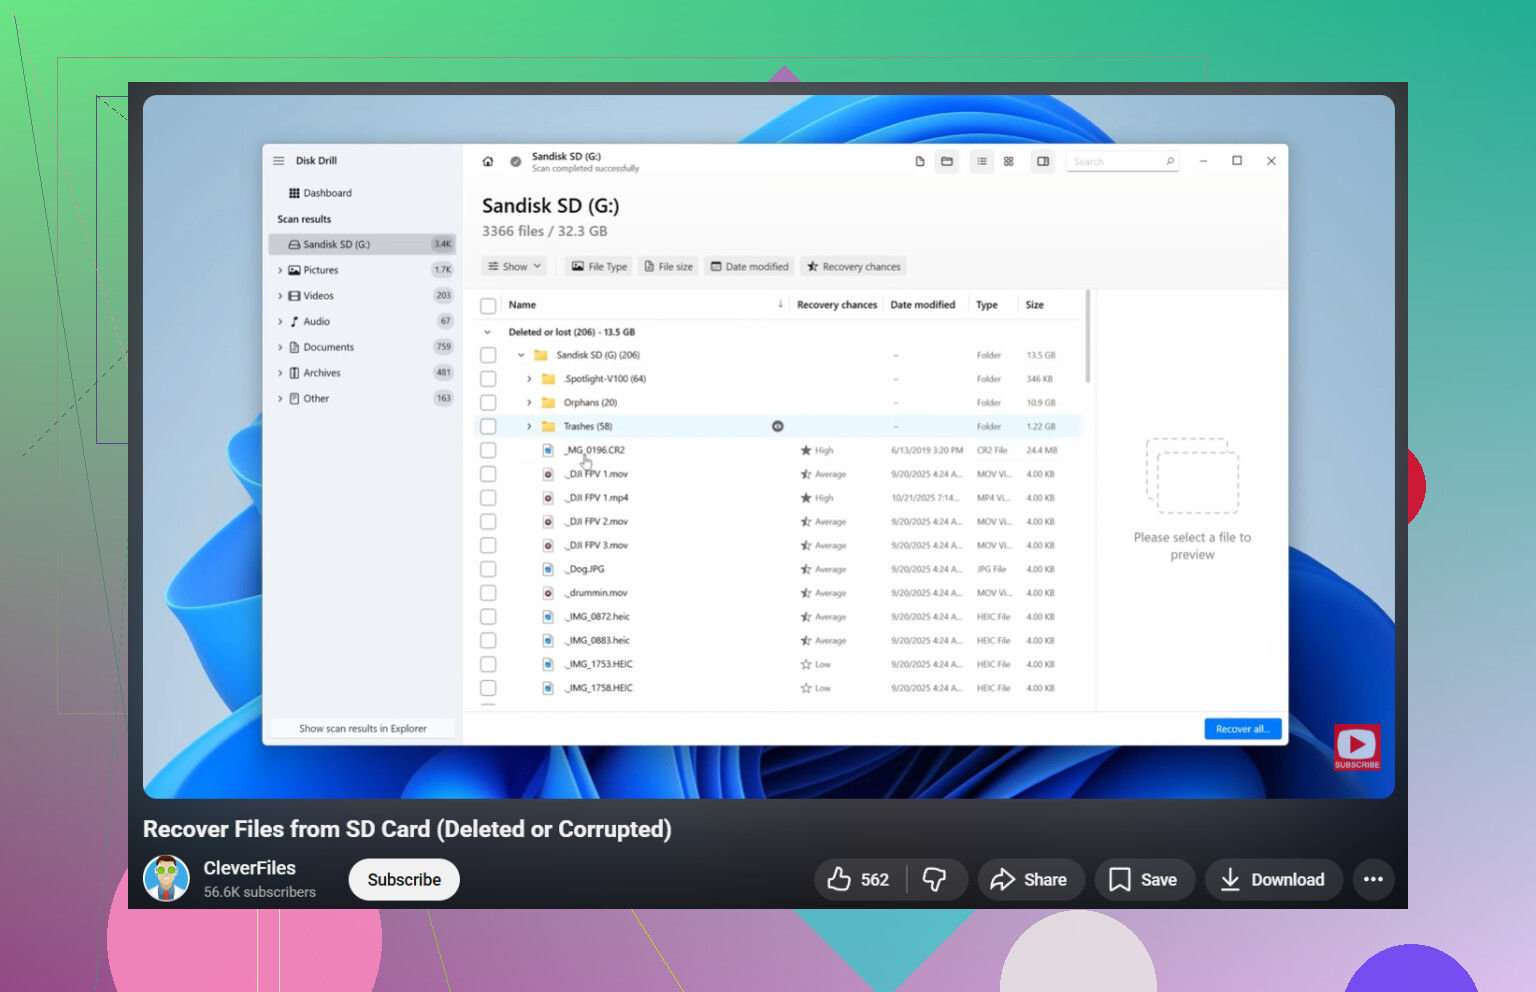Switch to folder tree view icon
This screenshot has width=1536, height=992.
tap(947, 161)
